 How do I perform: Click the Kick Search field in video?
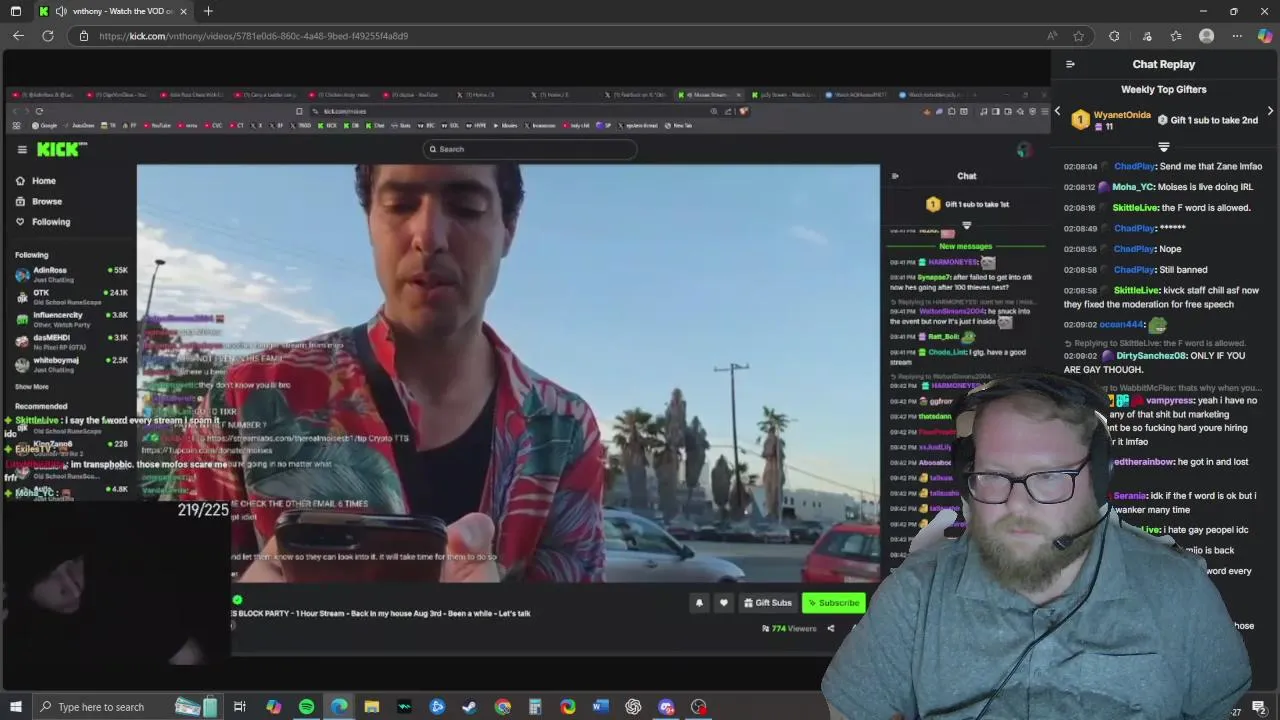pyautogui.click(x=530, y=149)
